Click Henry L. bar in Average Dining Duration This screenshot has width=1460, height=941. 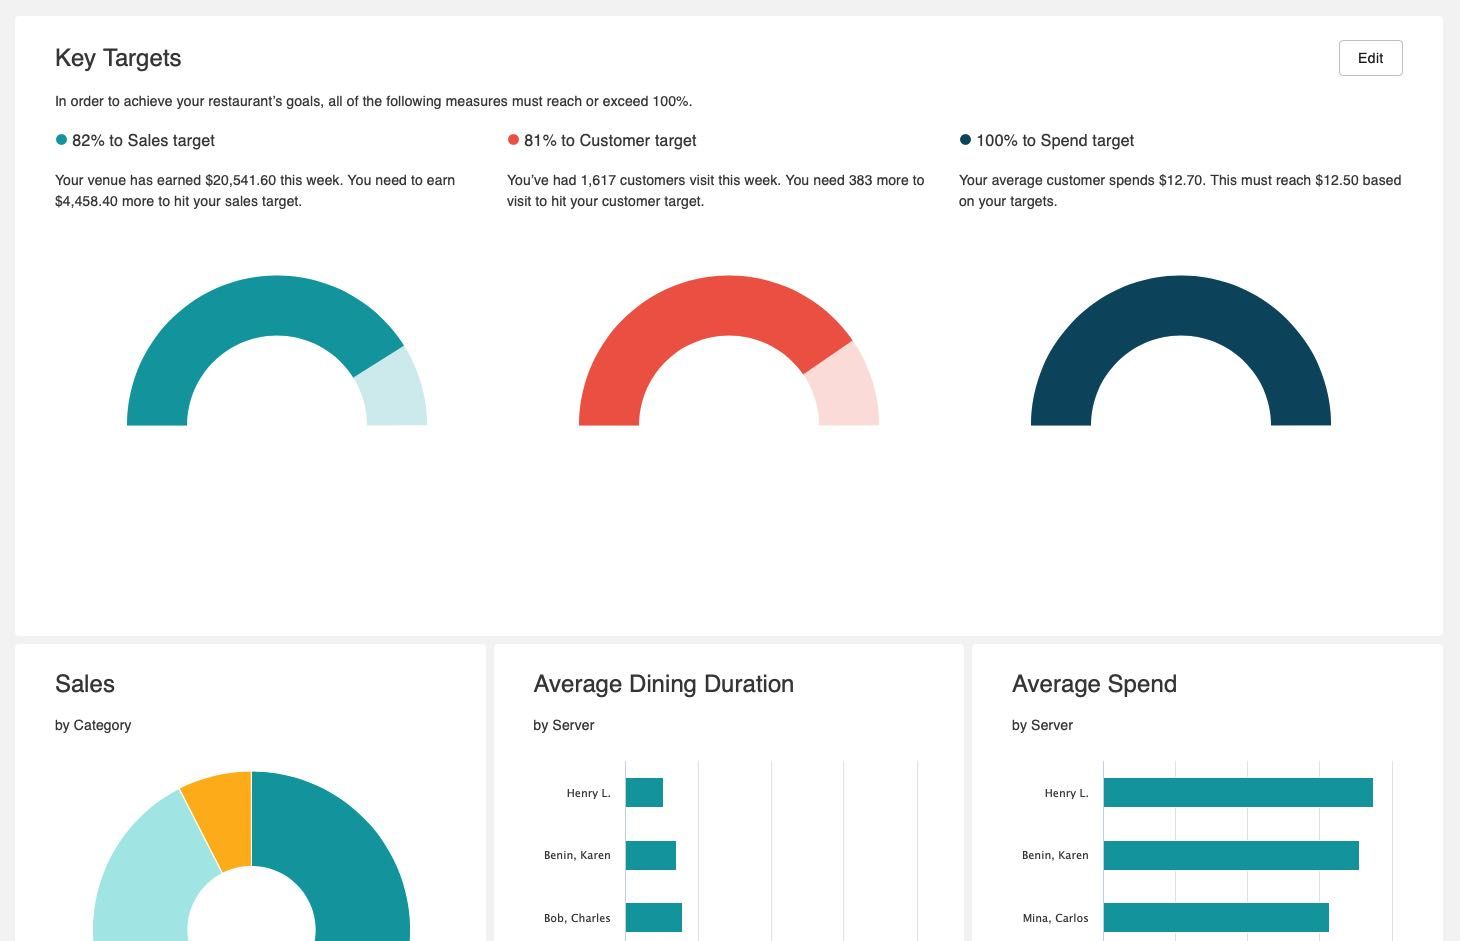[x=644, y=793]
